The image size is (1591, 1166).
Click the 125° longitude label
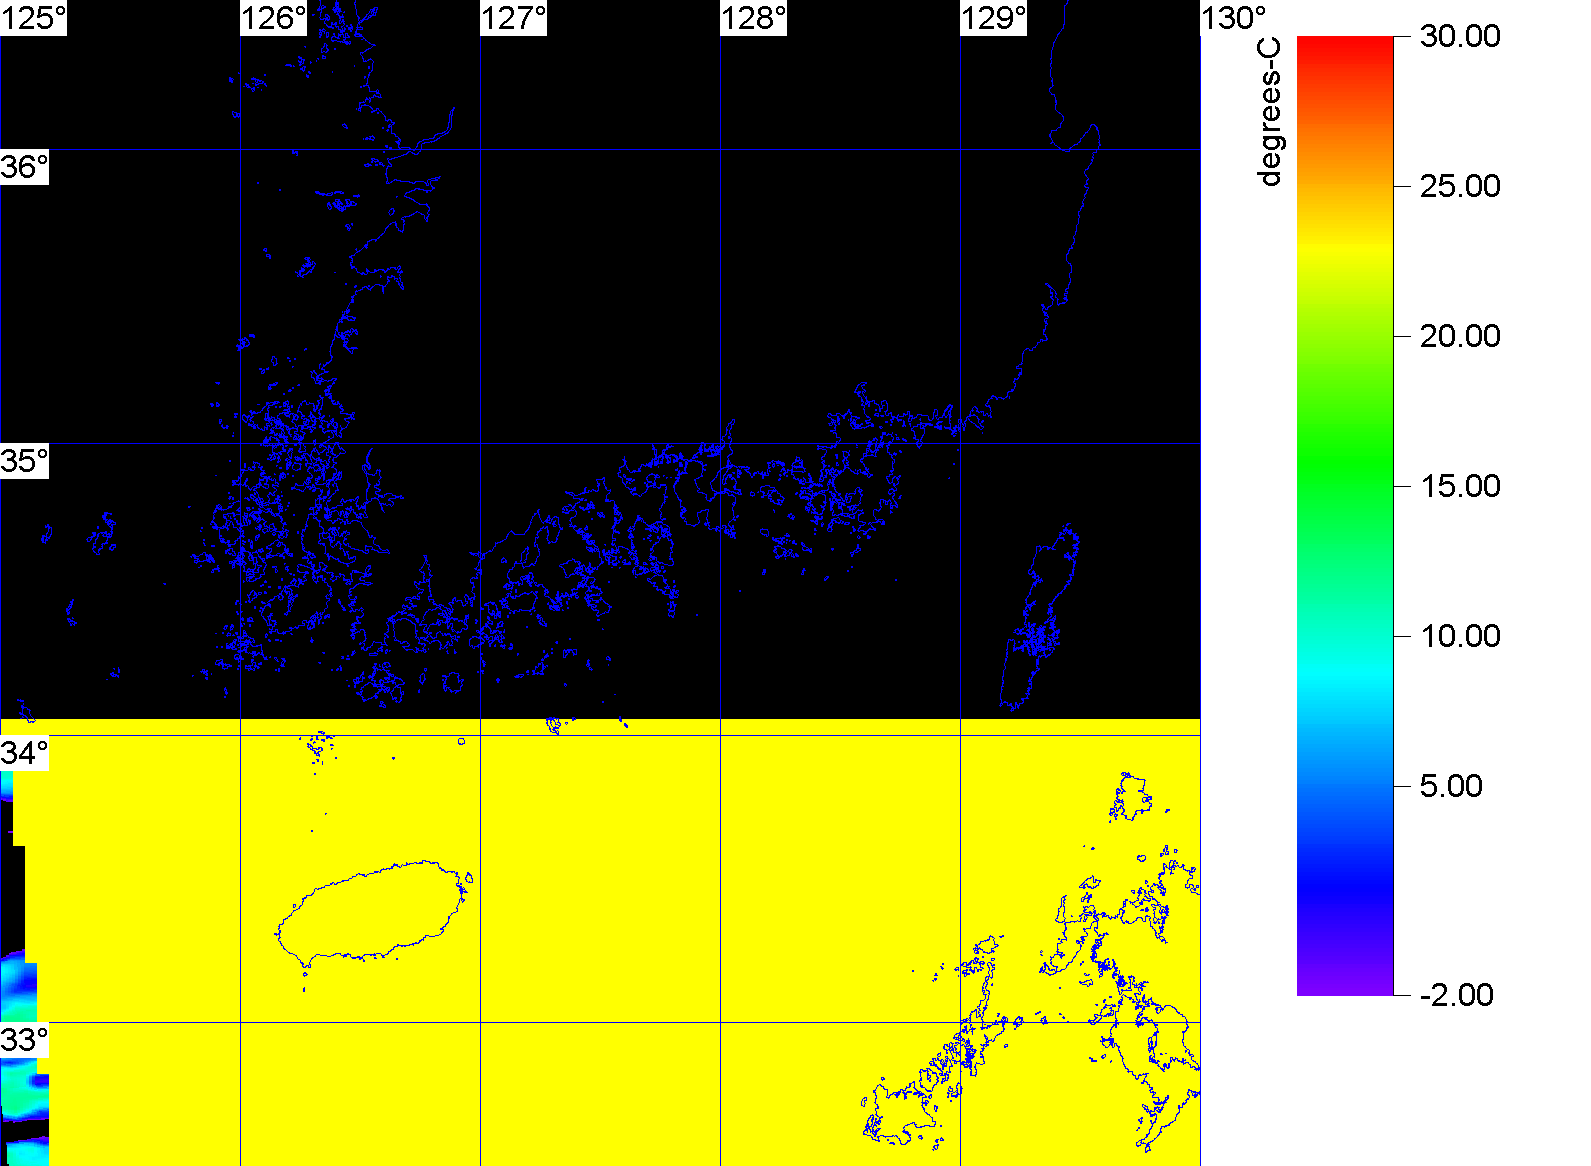[x=33, y=18]
